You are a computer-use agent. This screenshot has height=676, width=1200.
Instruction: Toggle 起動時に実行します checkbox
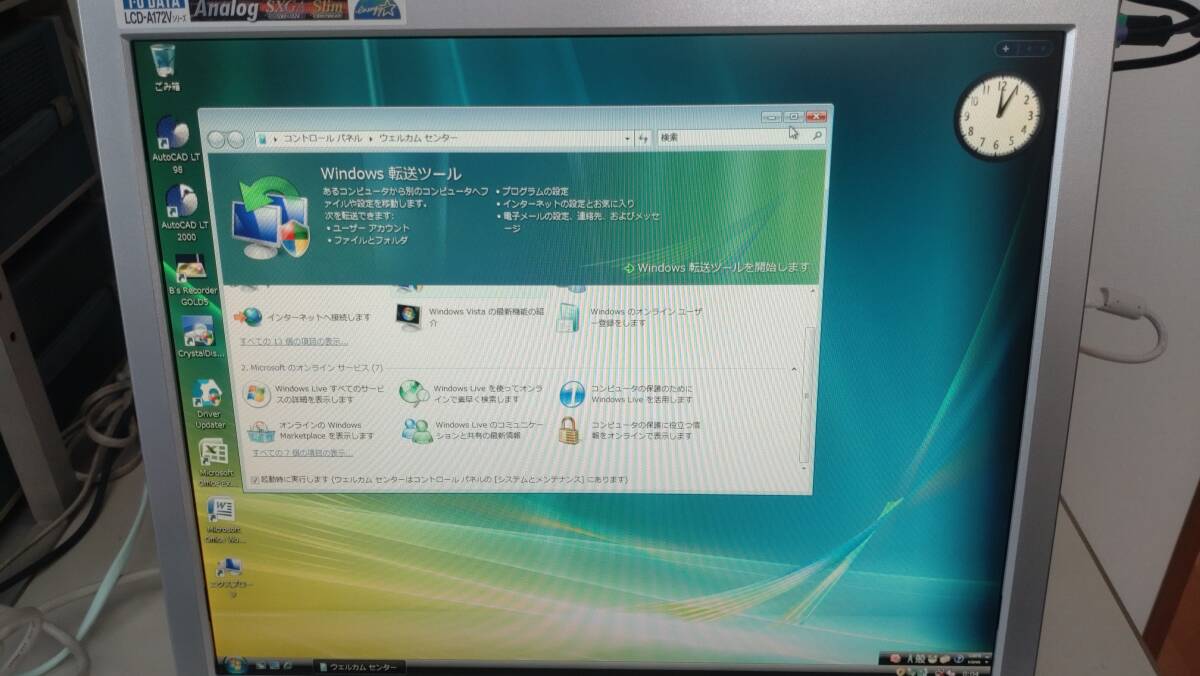255,480
